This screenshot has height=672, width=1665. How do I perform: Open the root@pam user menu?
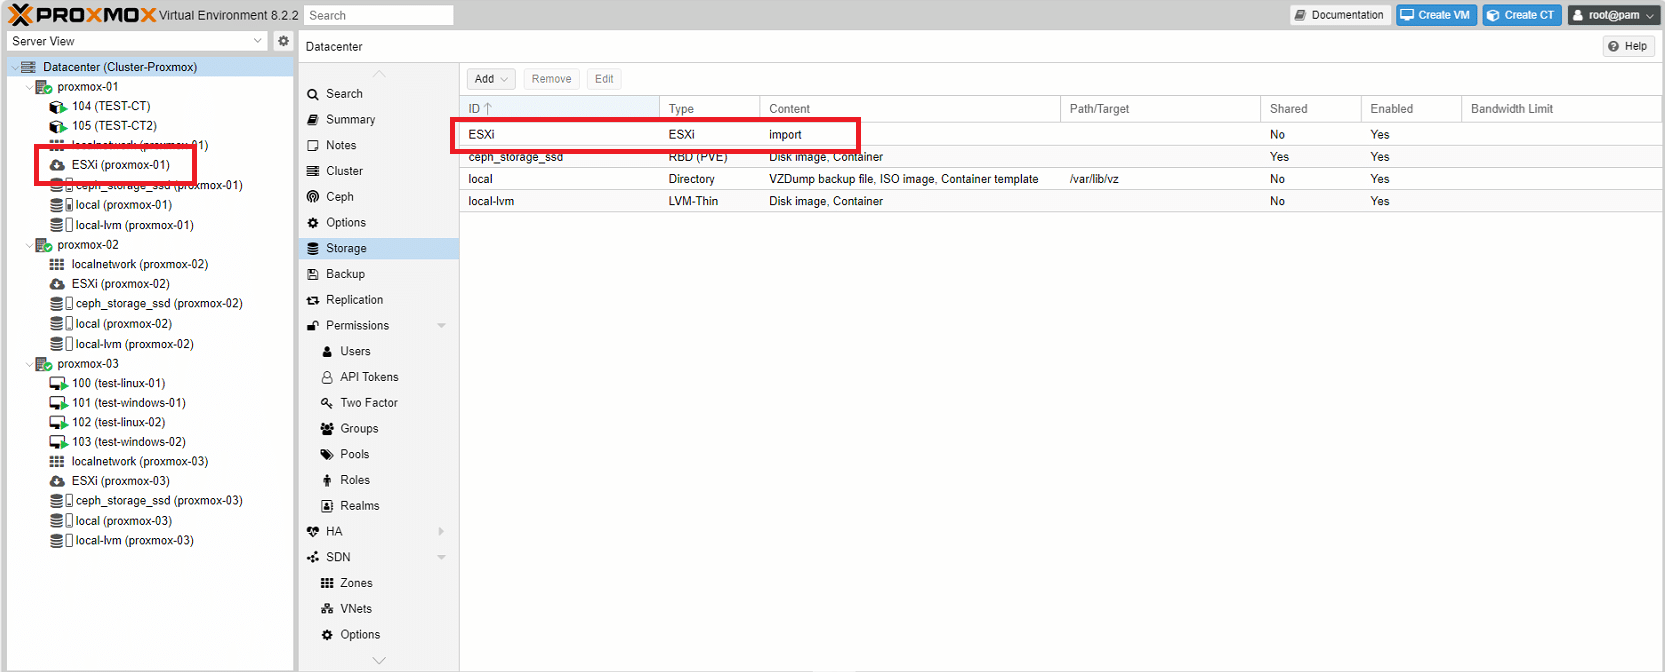tap(1612, 15)
